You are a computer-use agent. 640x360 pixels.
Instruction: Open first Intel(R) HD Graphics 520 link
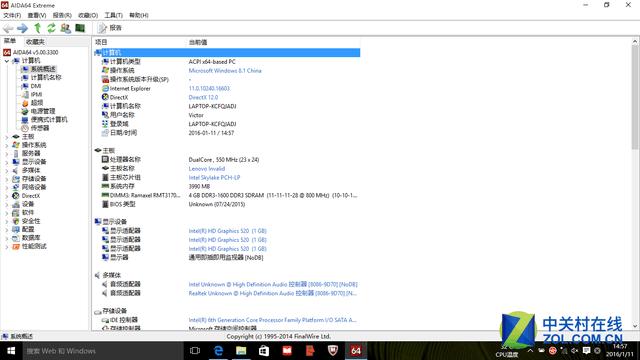[x=227, y=231]
